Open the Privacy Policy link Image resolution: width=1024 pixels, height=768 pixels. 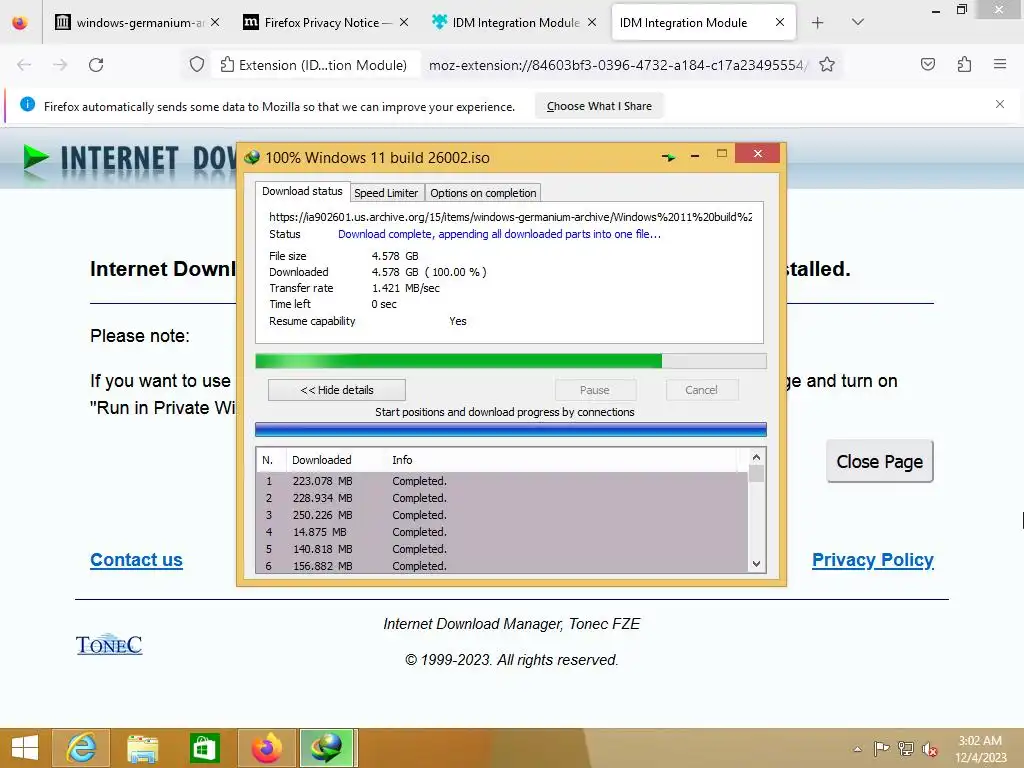tap(872, 560)
